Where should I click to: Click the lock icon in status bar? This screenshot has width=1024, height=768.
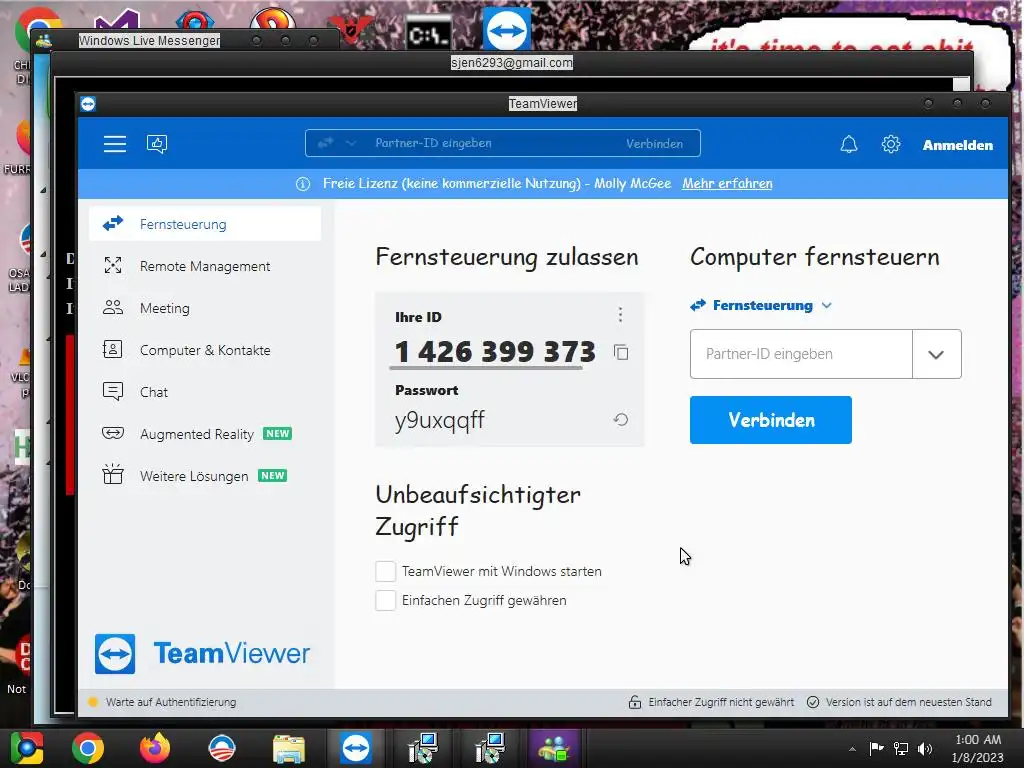click(635, 703)
